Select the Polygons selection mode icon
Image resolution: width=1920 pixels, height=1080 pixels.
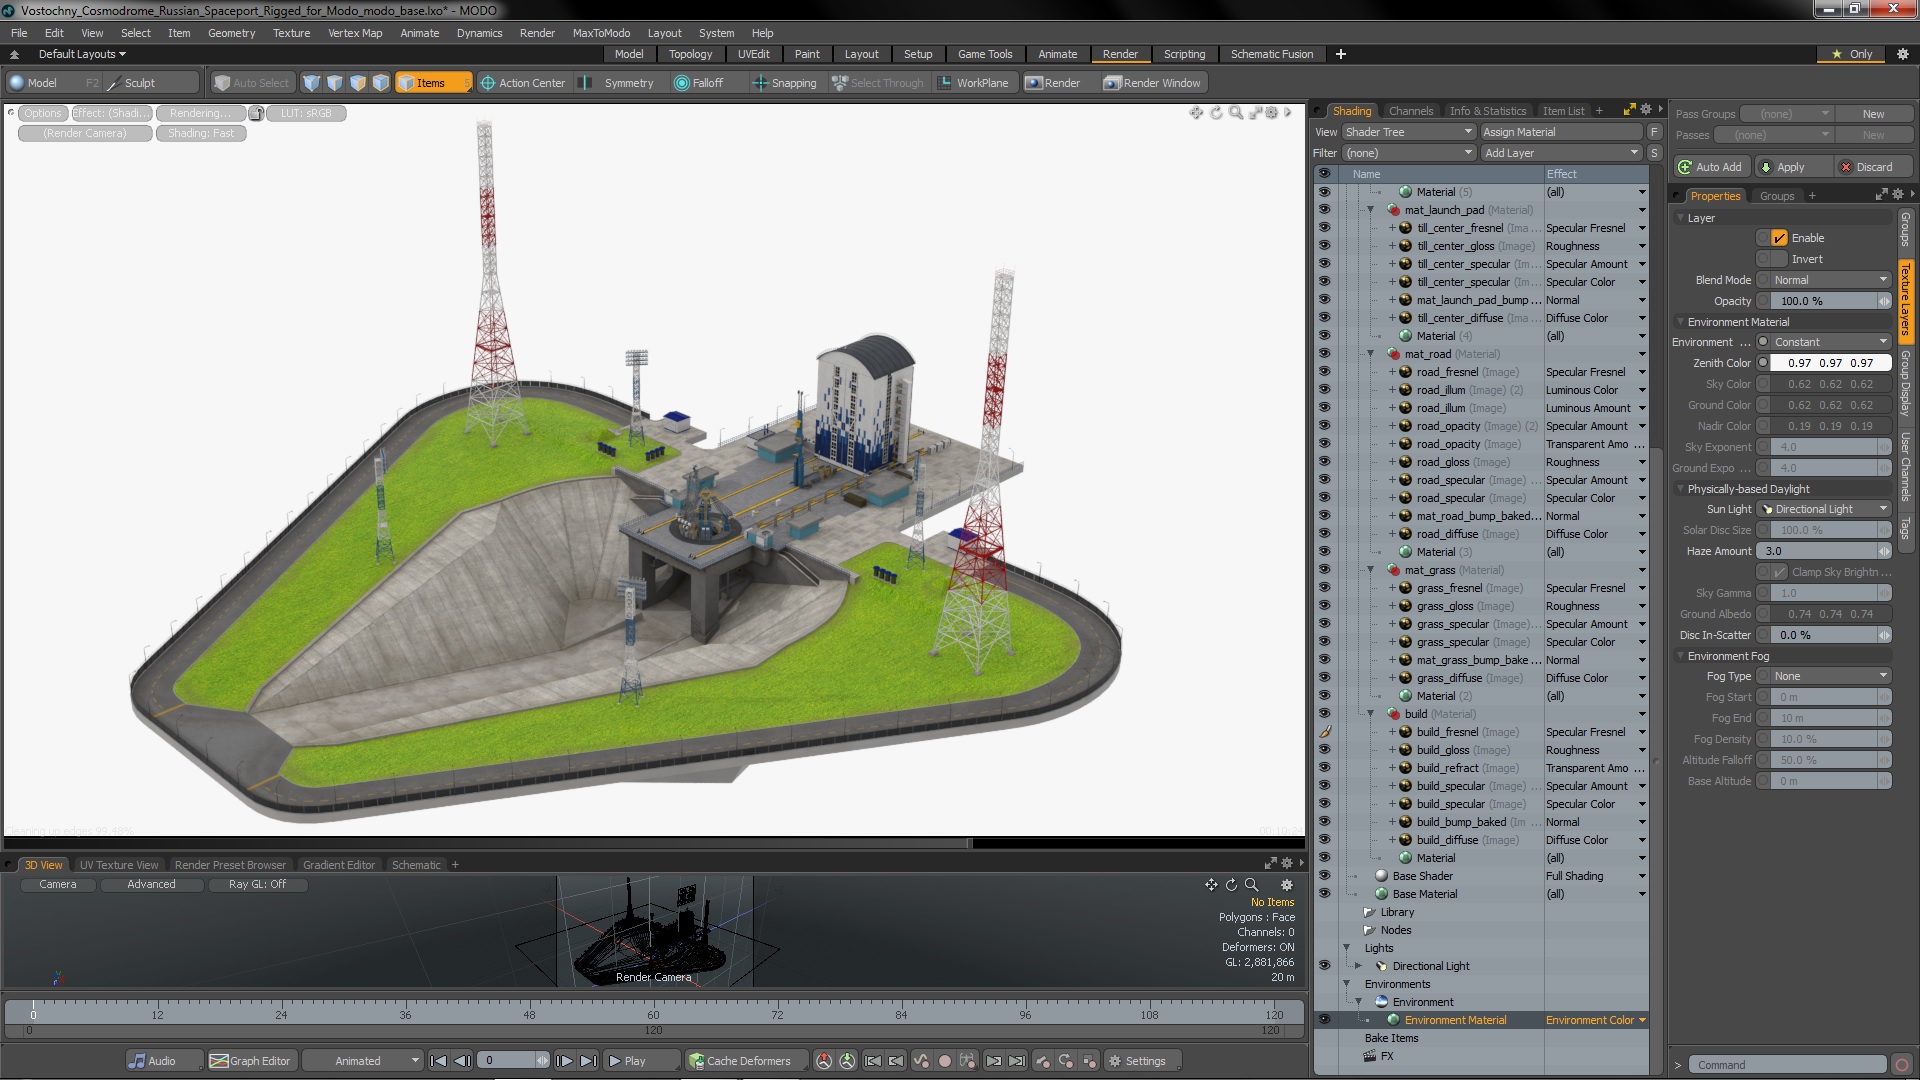click(358, 83)
